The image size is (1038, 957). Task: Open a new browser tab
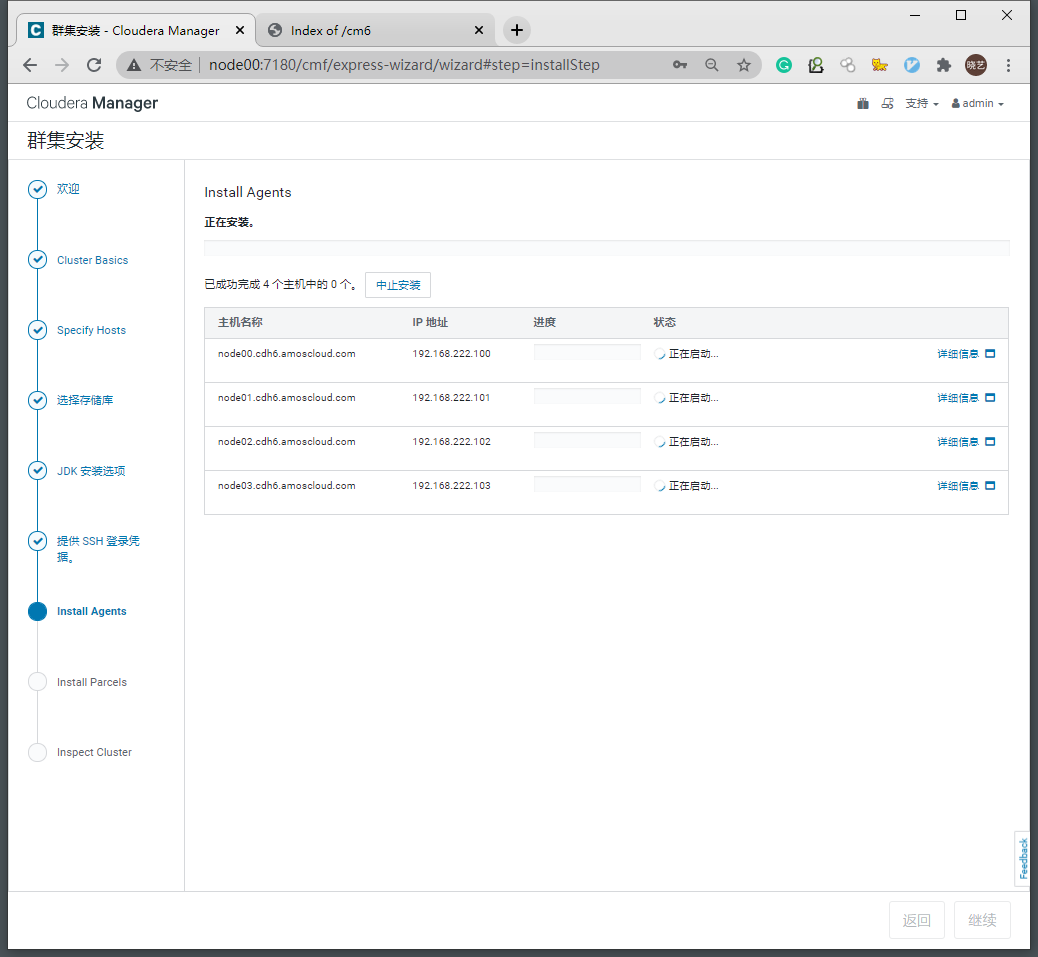517,30
